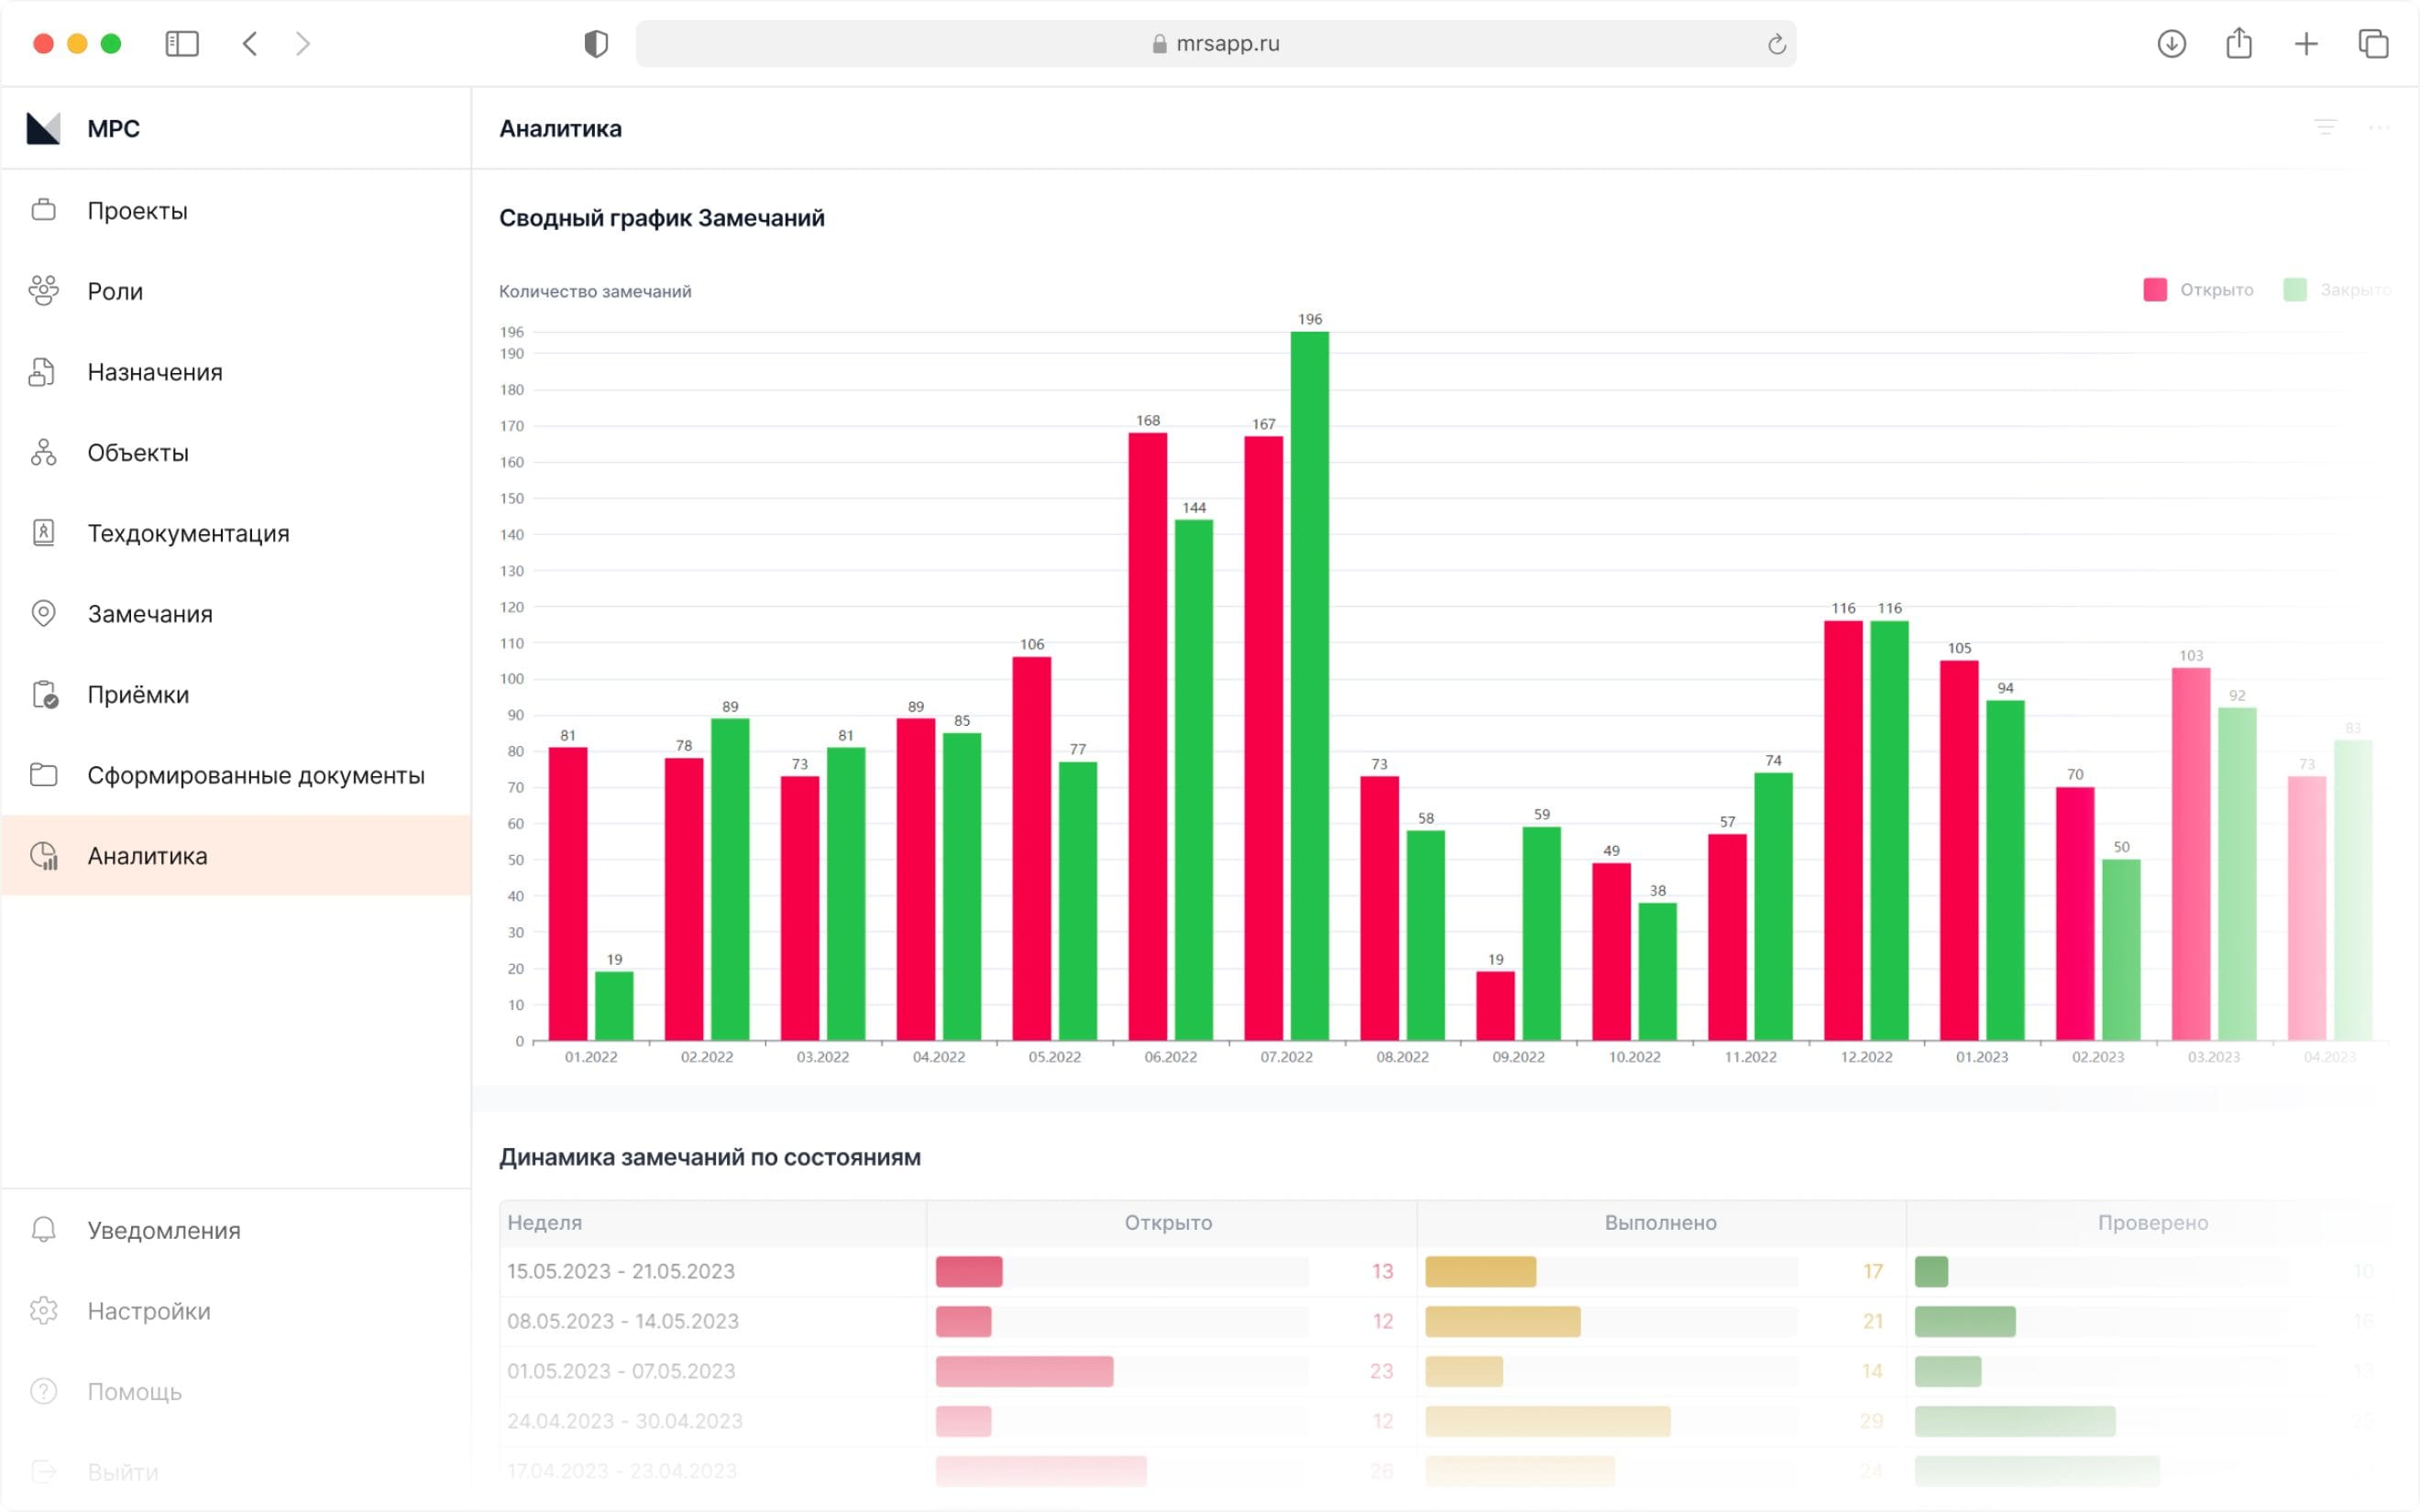Click the 07.2022 axis label
The image size is (2420, 1512).
[1286, 1057]
